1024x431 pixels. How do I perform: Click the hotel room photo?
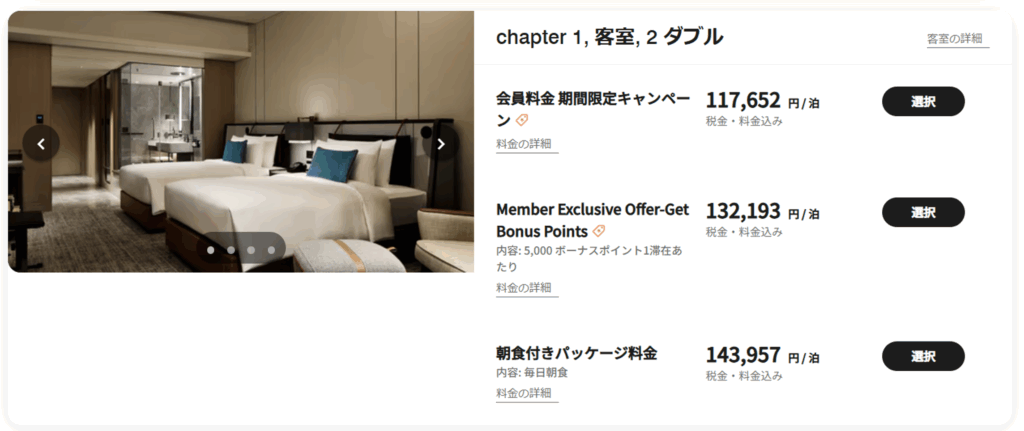point(241,142)
